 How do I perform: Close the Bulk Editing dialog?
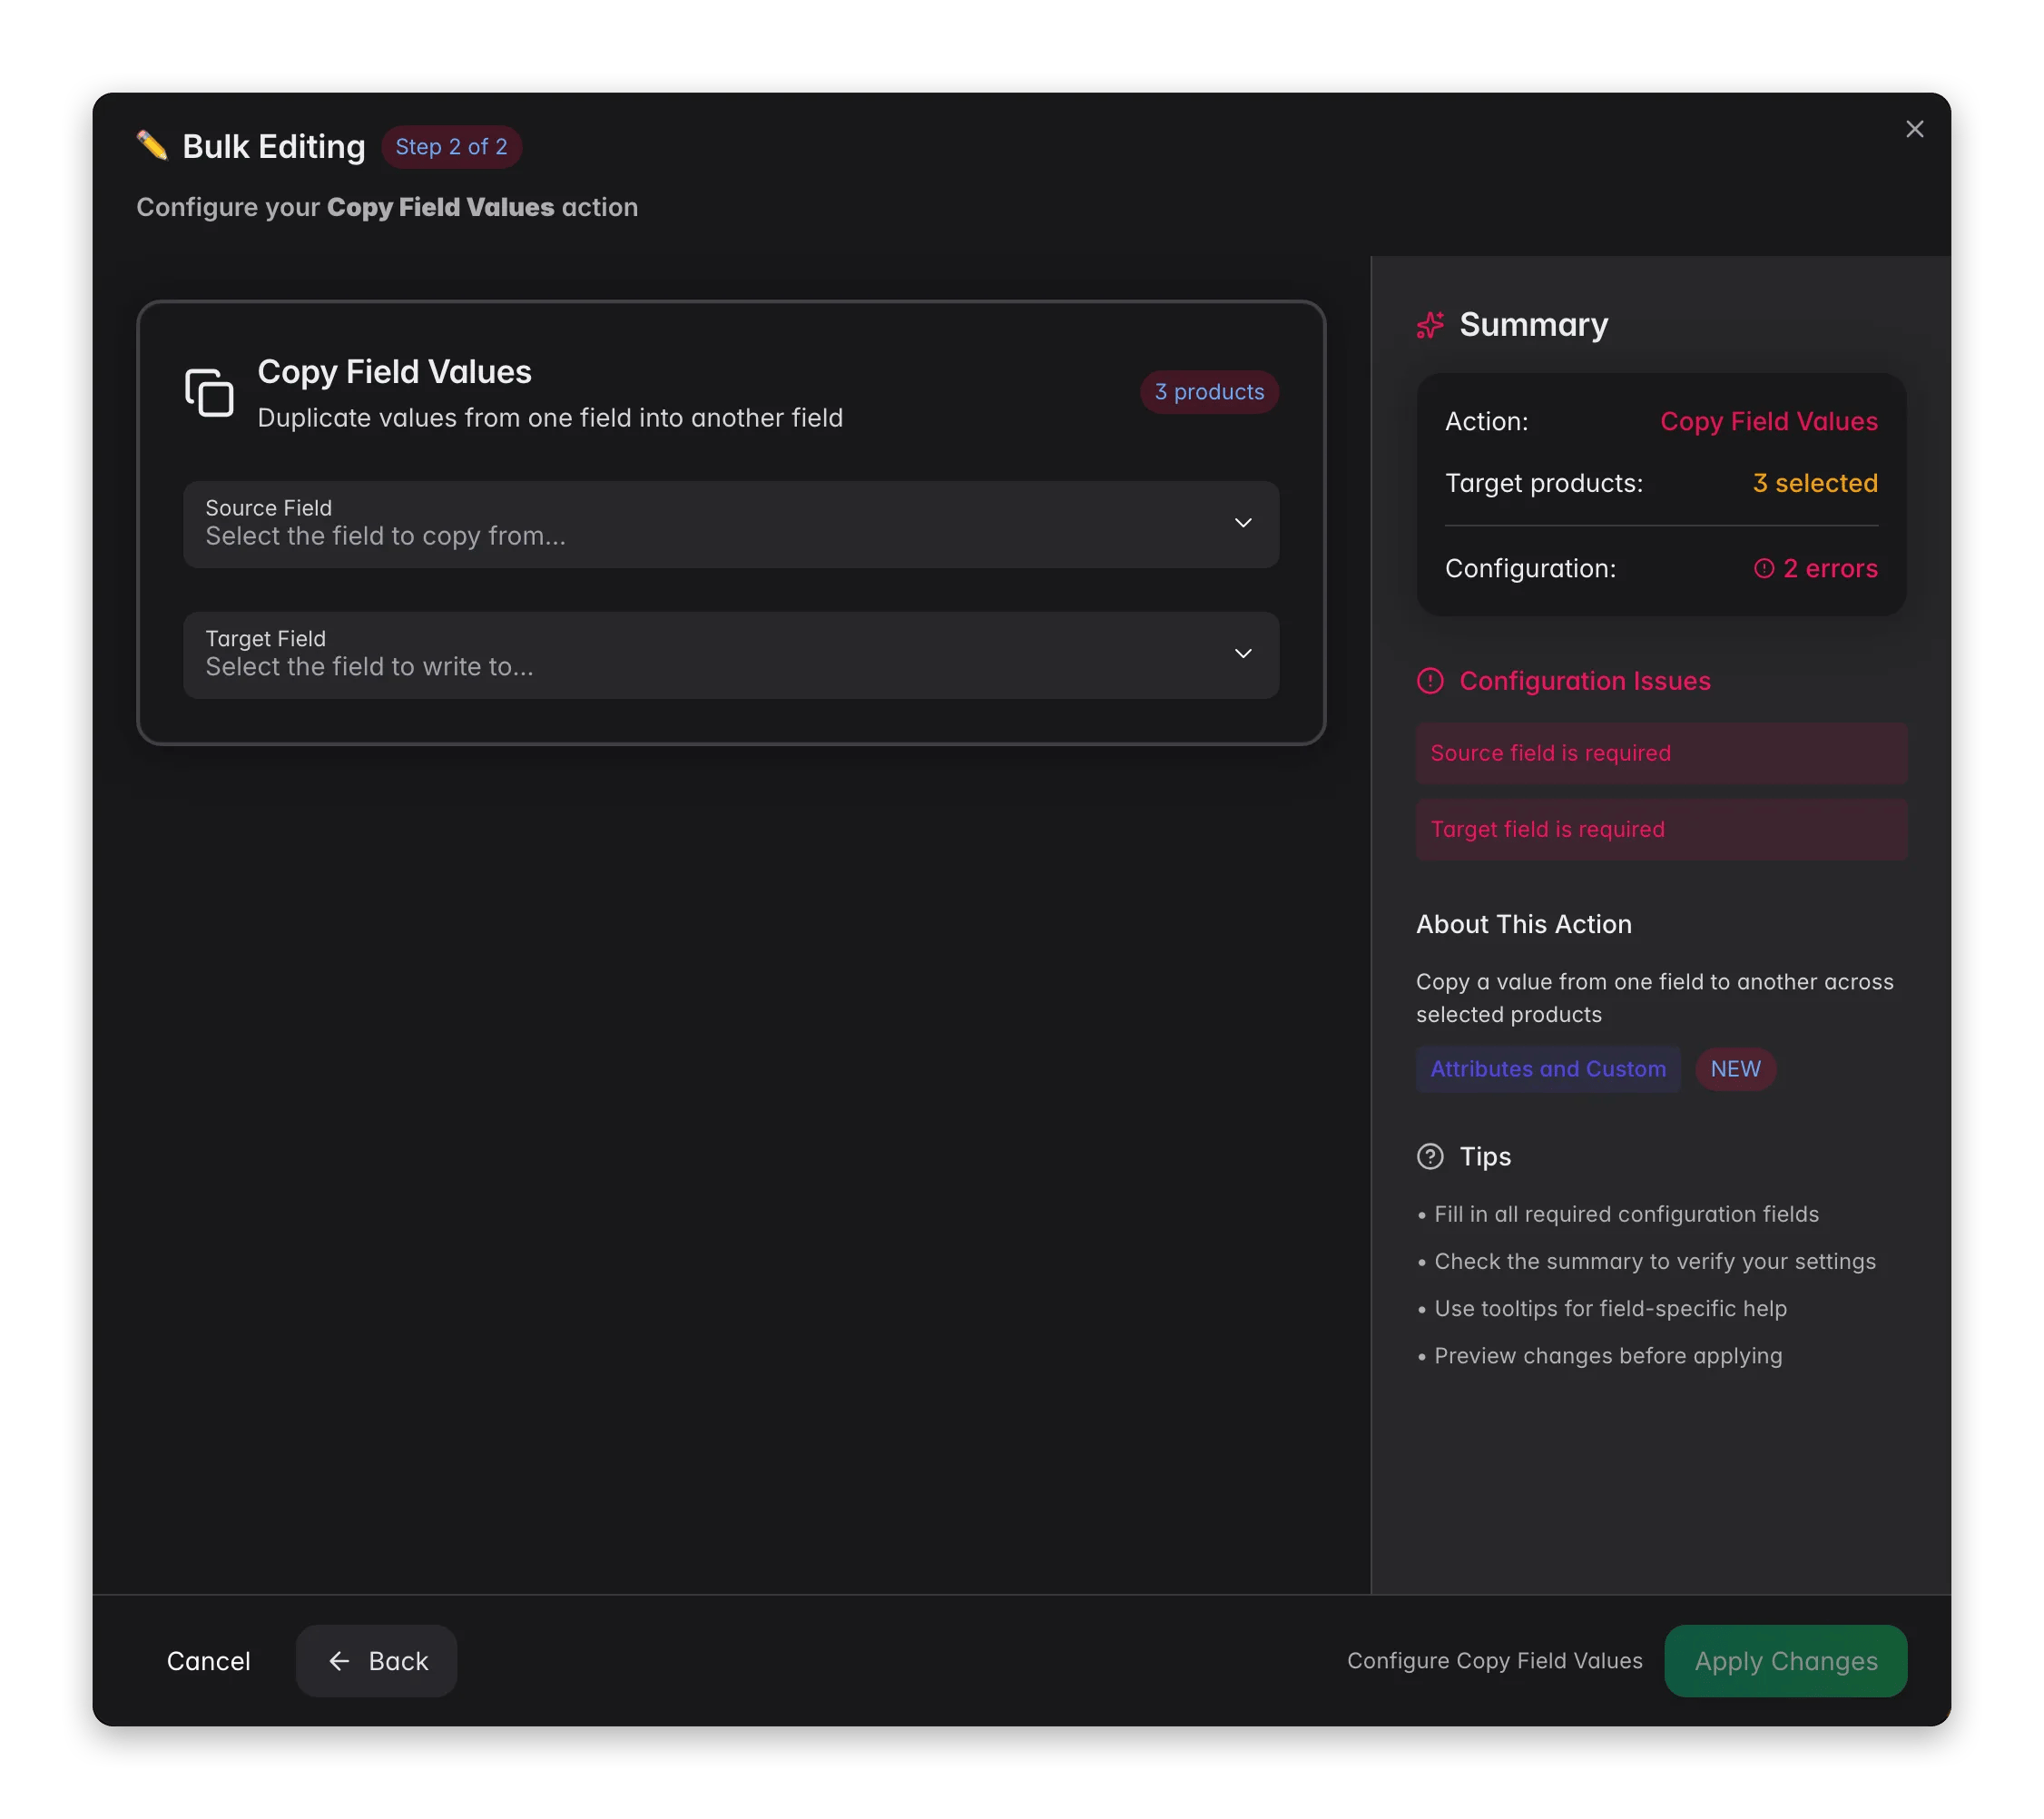1914,129
